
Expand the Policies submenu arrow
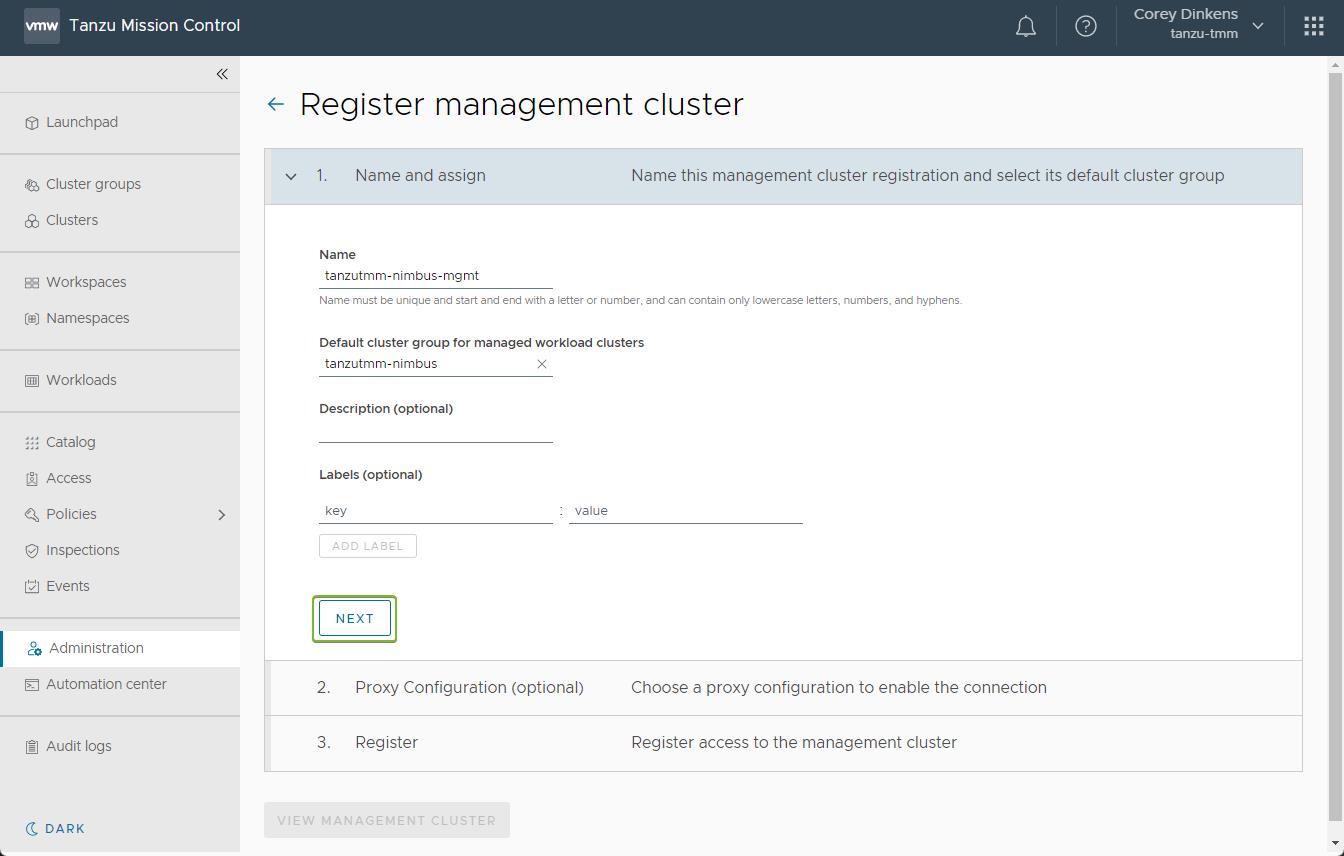[222, 515]
